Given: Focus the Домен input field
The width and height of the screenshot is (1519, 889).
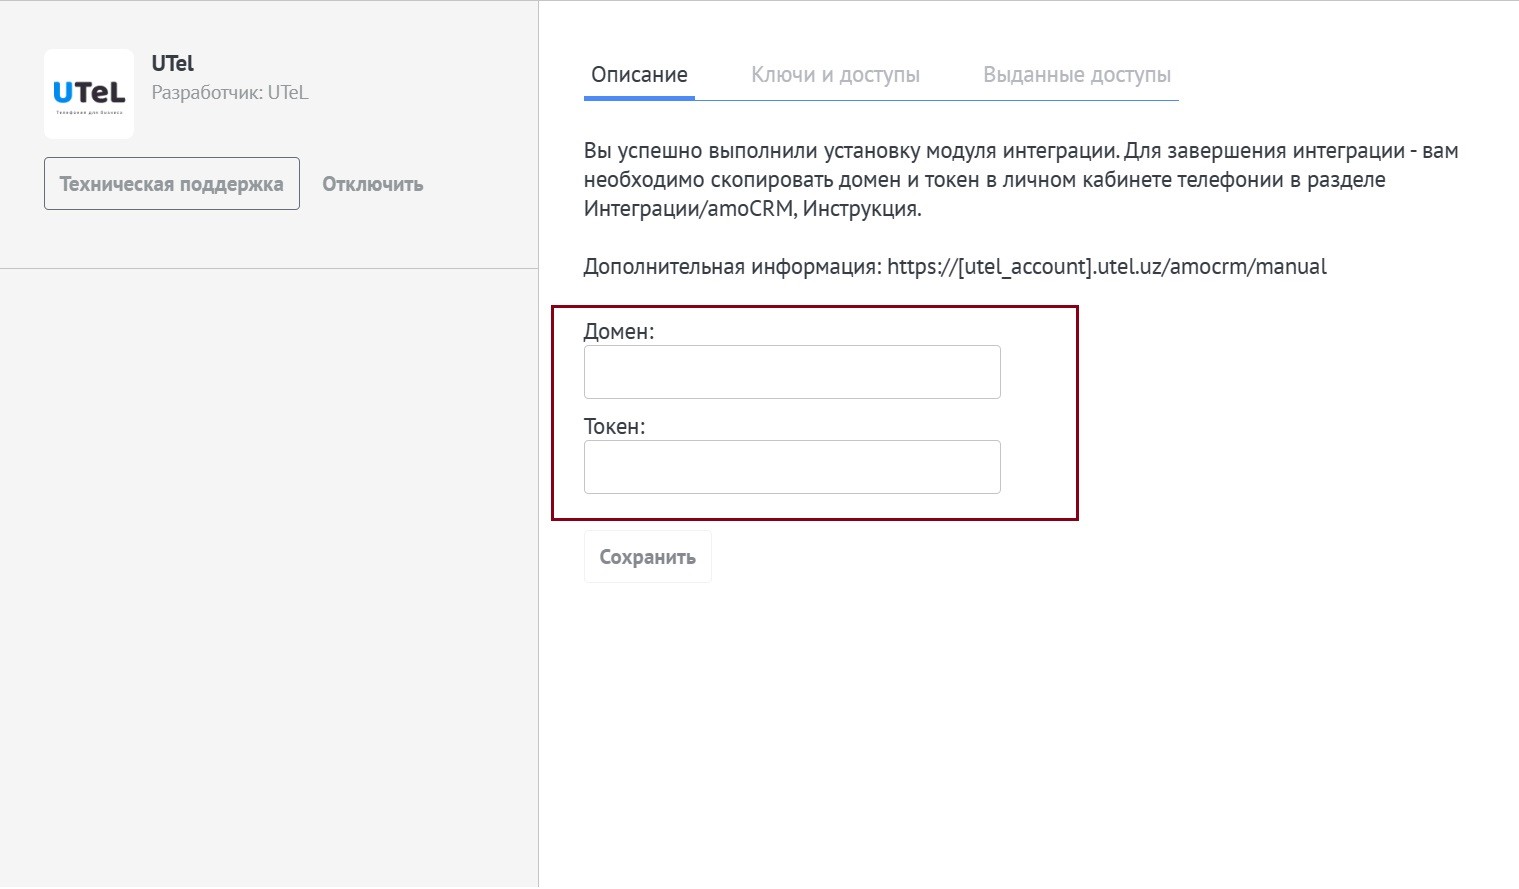Looking at the screenshot, I should (791, 372).
